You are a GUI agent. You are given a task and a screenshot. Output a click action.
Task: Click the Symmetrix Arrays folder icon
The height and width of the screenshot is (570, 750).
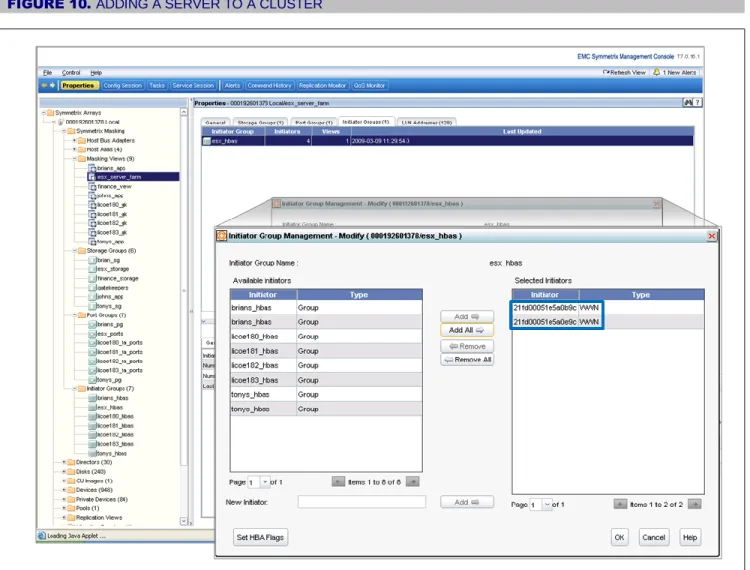point(50,113)
